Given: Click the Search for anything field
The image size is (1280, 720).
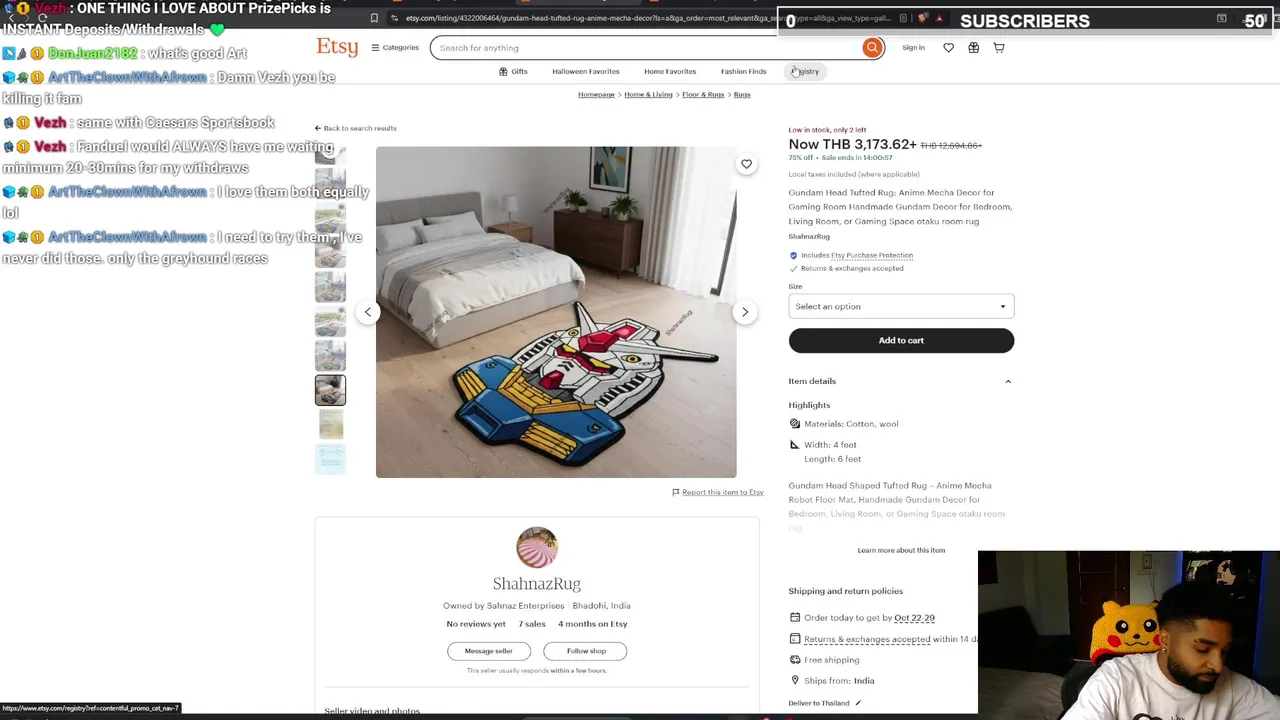Looking at the screenshot, I should [648, 47].
